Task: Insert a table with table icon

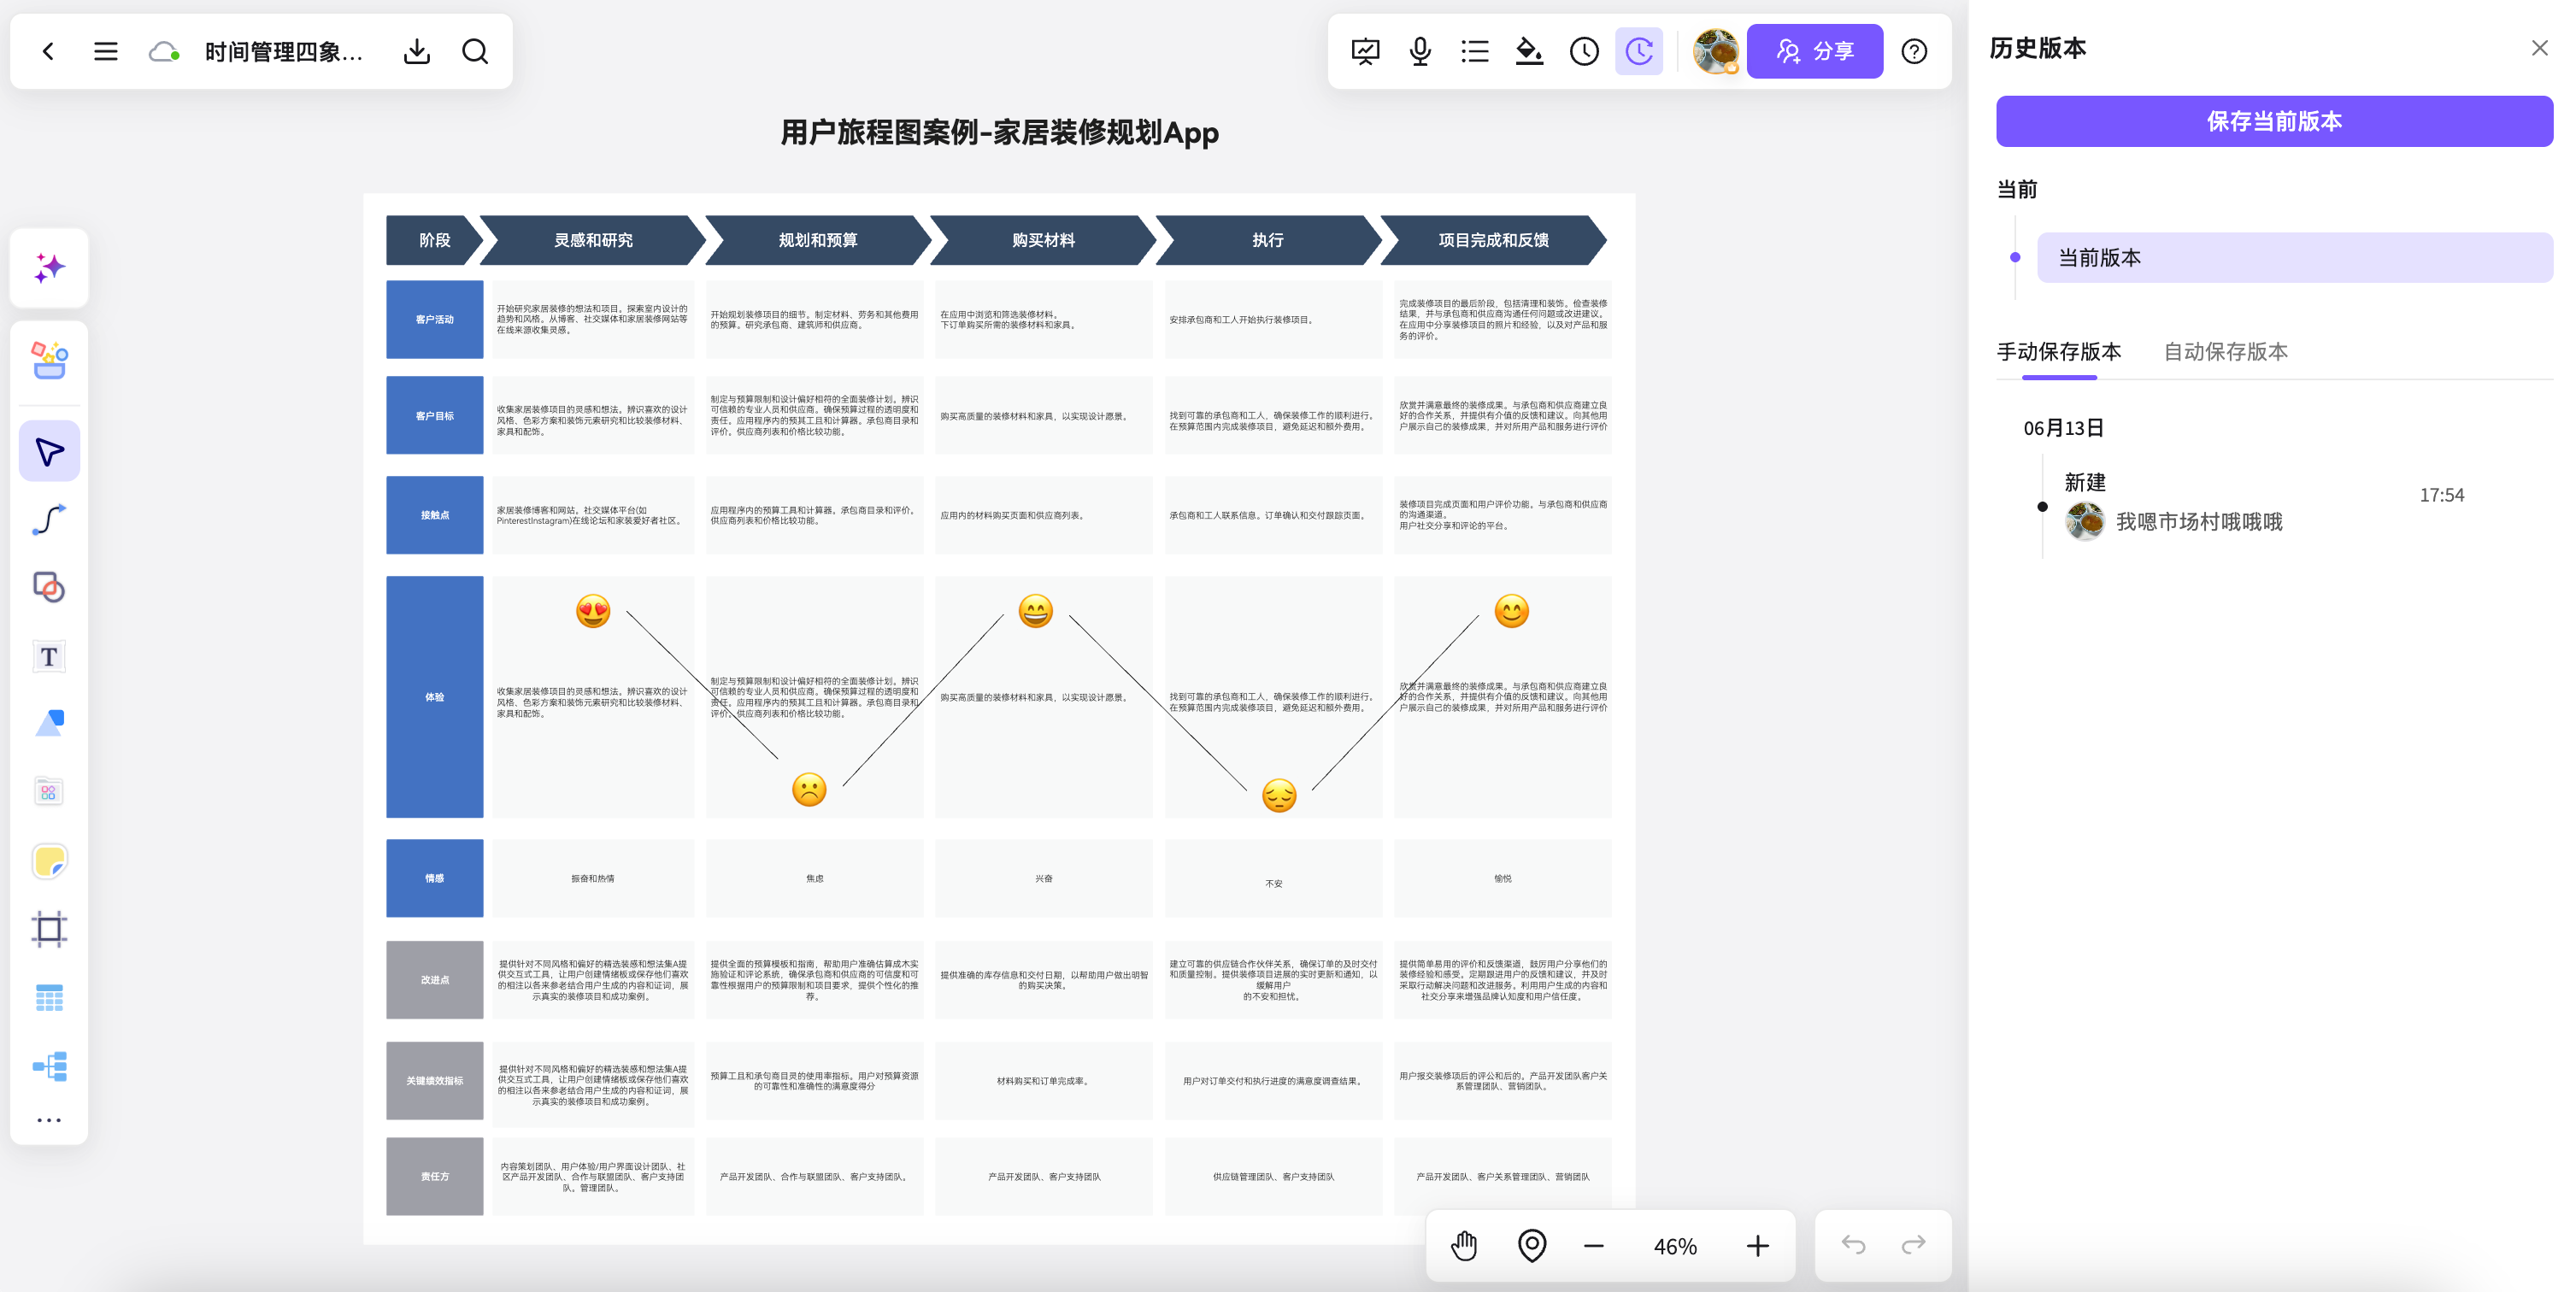Action: coord(49,998)
